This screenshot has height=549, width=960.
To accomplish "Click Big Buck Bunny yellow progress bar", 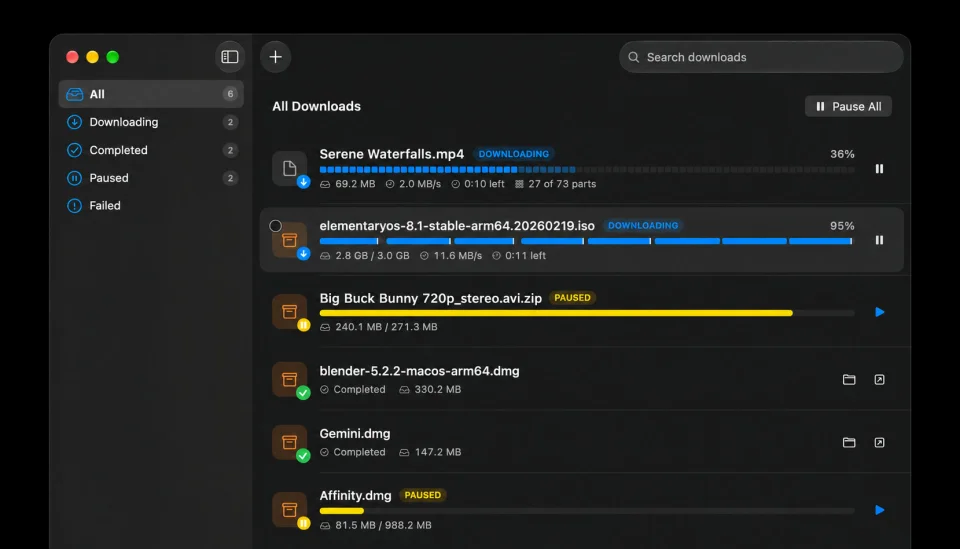I will [587, 313].
